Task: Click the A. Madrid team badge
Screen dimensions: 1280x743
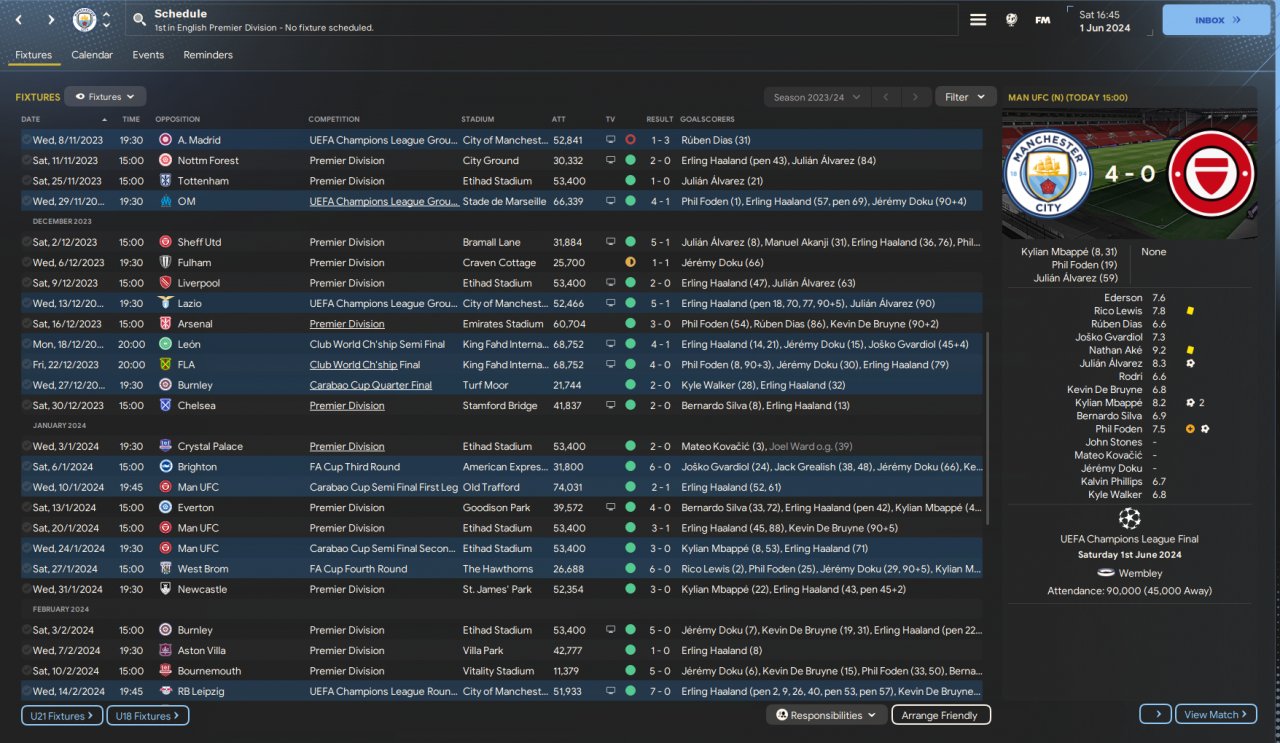Action: (x=165, y=140)
